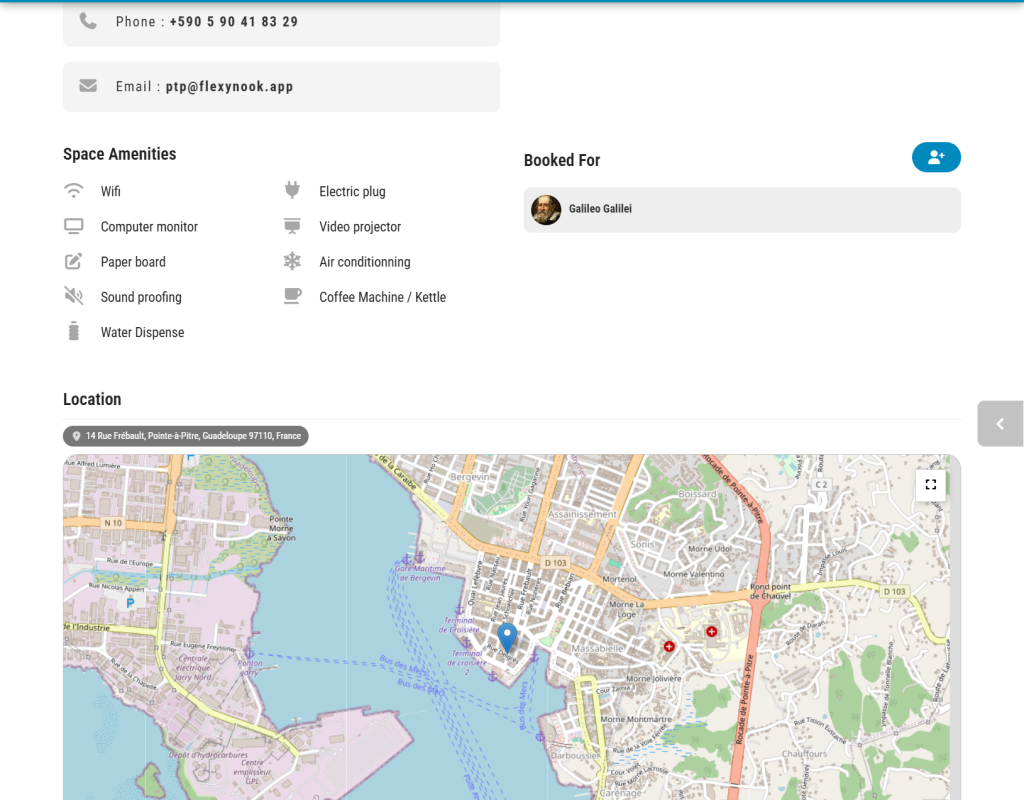Click the parking P symbol on map

point(130,603)
